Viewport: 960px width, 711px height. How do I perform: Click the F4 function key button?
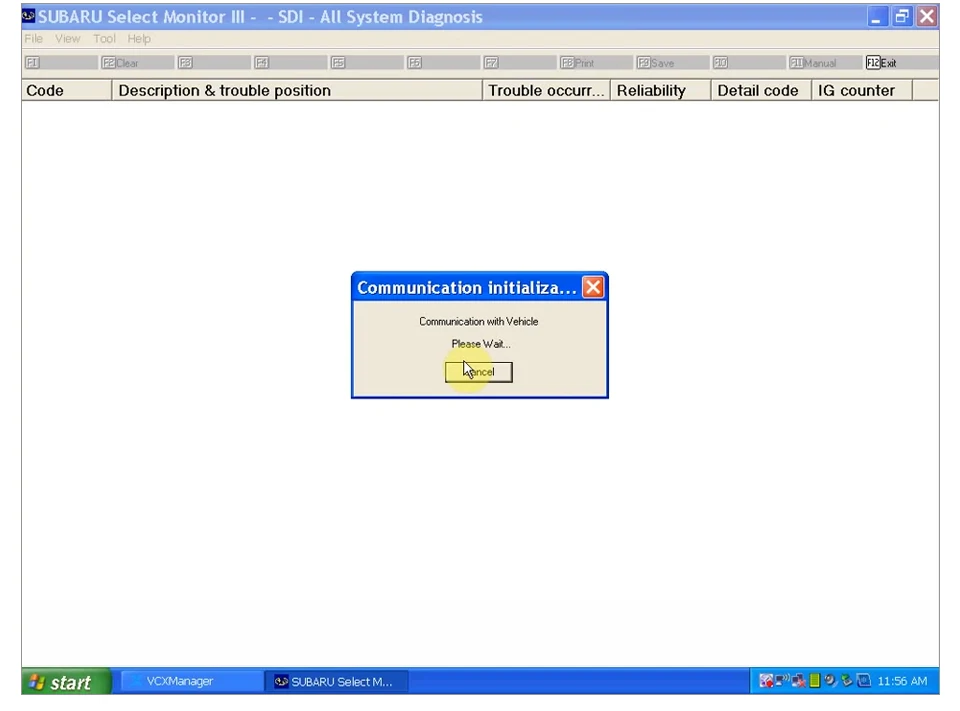click(x=290, y=62)
